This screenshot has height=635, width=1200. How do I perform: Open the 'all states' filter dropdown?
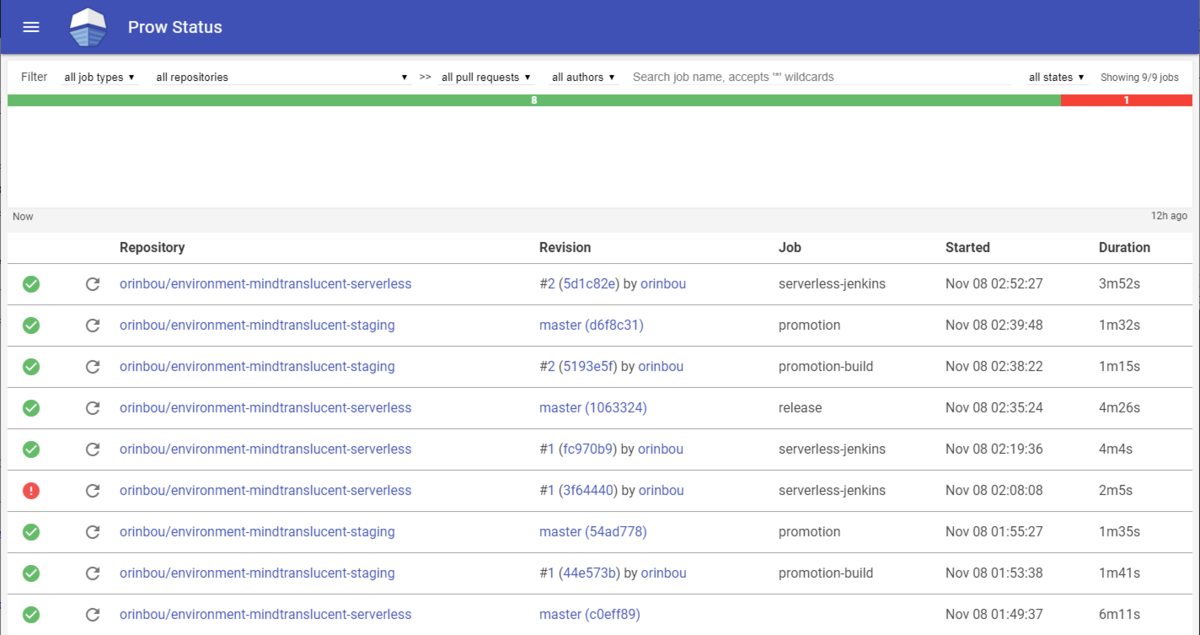tap(1057, 77)
